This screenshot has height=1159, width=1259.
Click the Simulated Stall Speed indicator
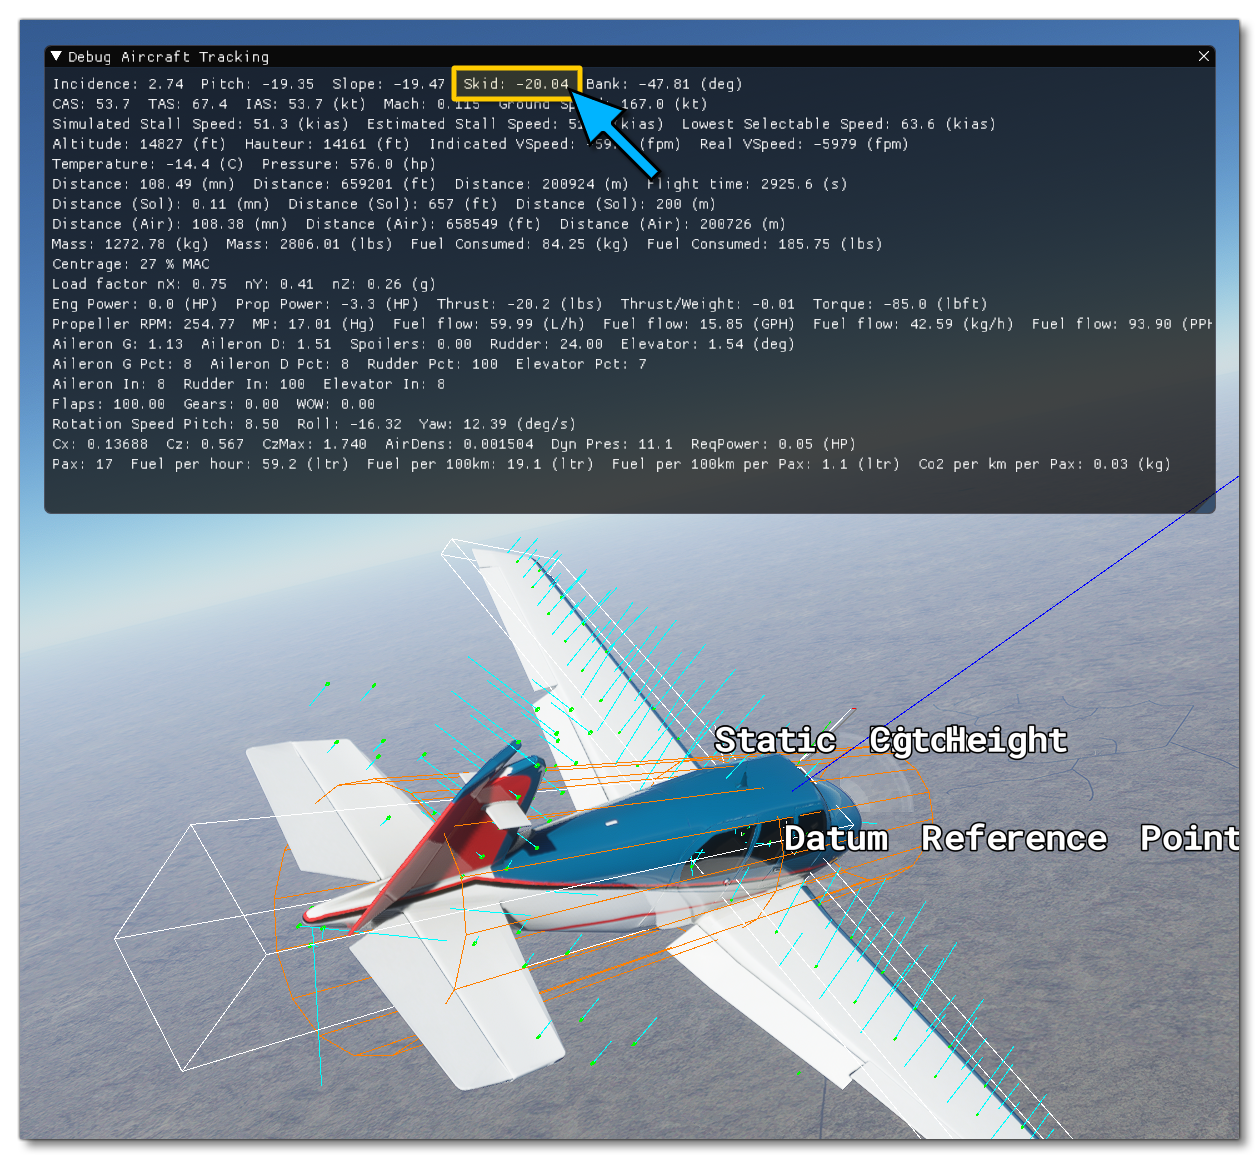200,124
